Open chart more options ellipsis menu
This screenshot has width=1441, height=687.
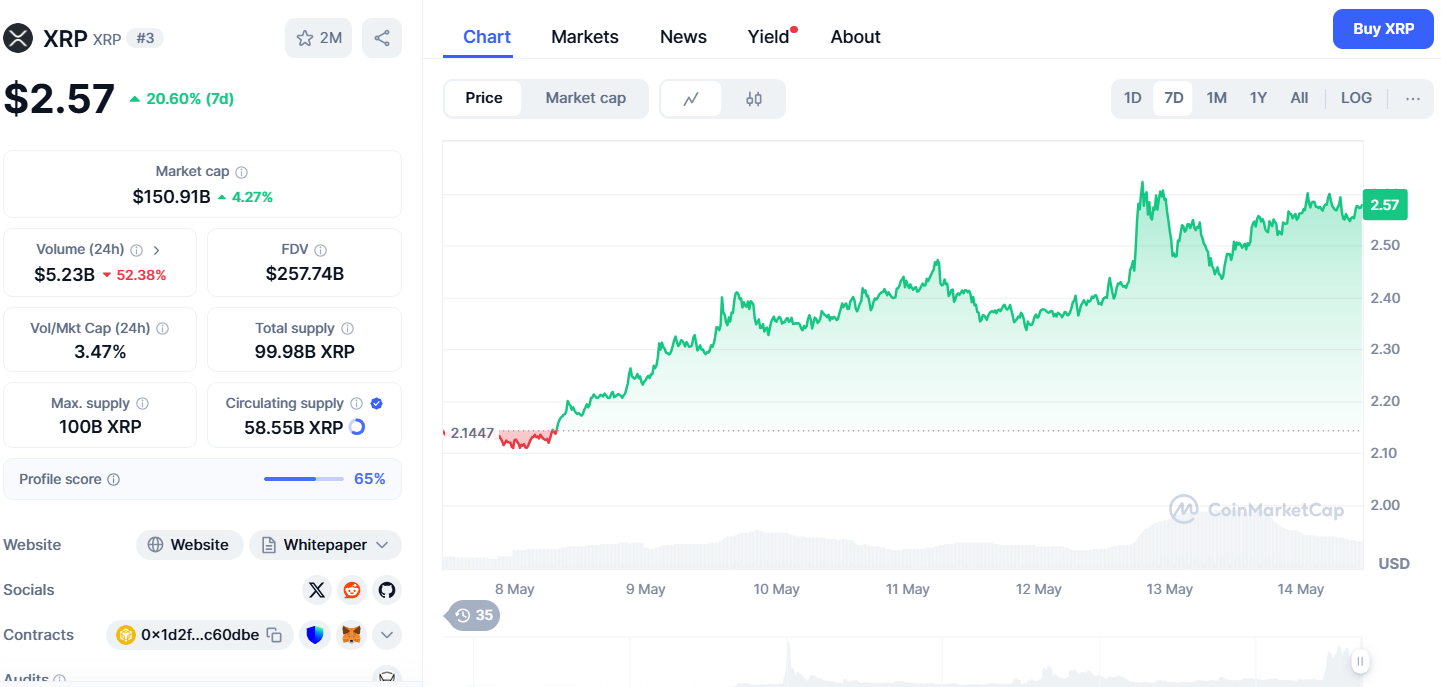pos(1412,98)
